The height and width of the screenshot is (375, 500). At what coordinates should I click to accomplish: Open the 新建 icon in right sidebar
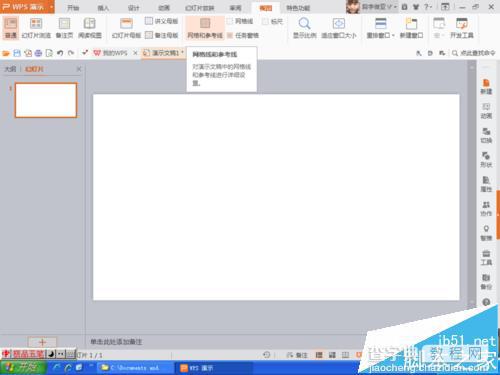pyautogui.click(x=486, y=86)
